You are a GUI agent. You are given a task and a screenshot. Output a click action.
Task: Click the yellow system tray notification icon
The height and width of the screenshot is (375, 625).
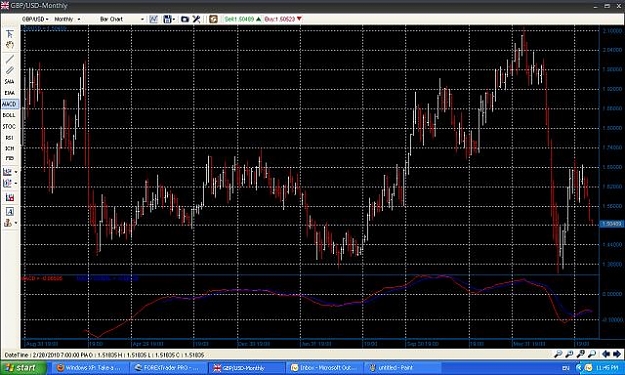click(x=588, y=368)
